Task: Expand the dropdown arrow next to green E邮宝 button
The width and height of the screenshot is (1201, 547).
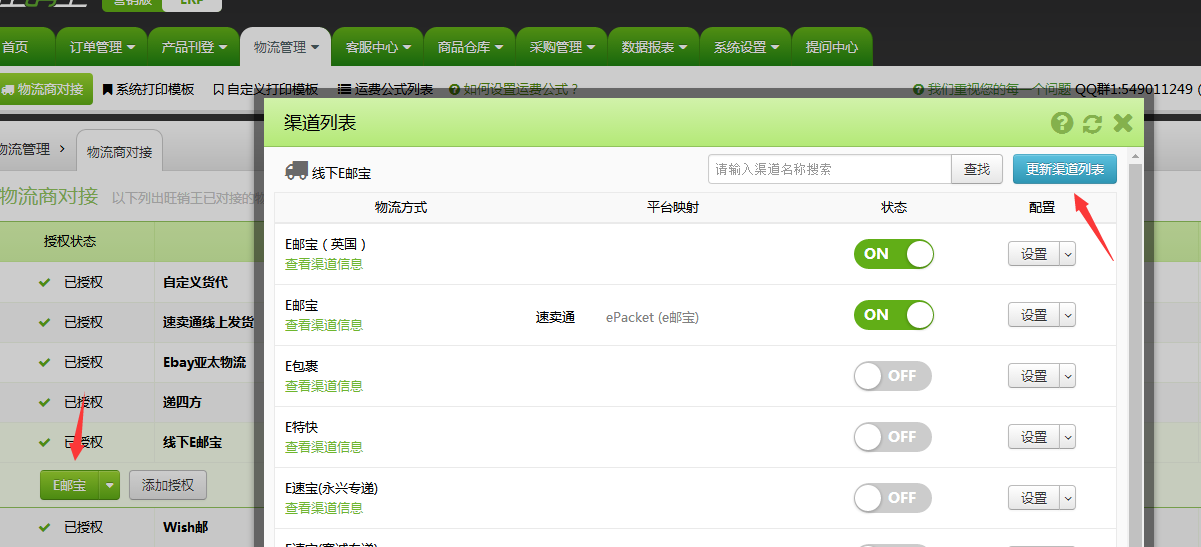Action: pos(110,486)
